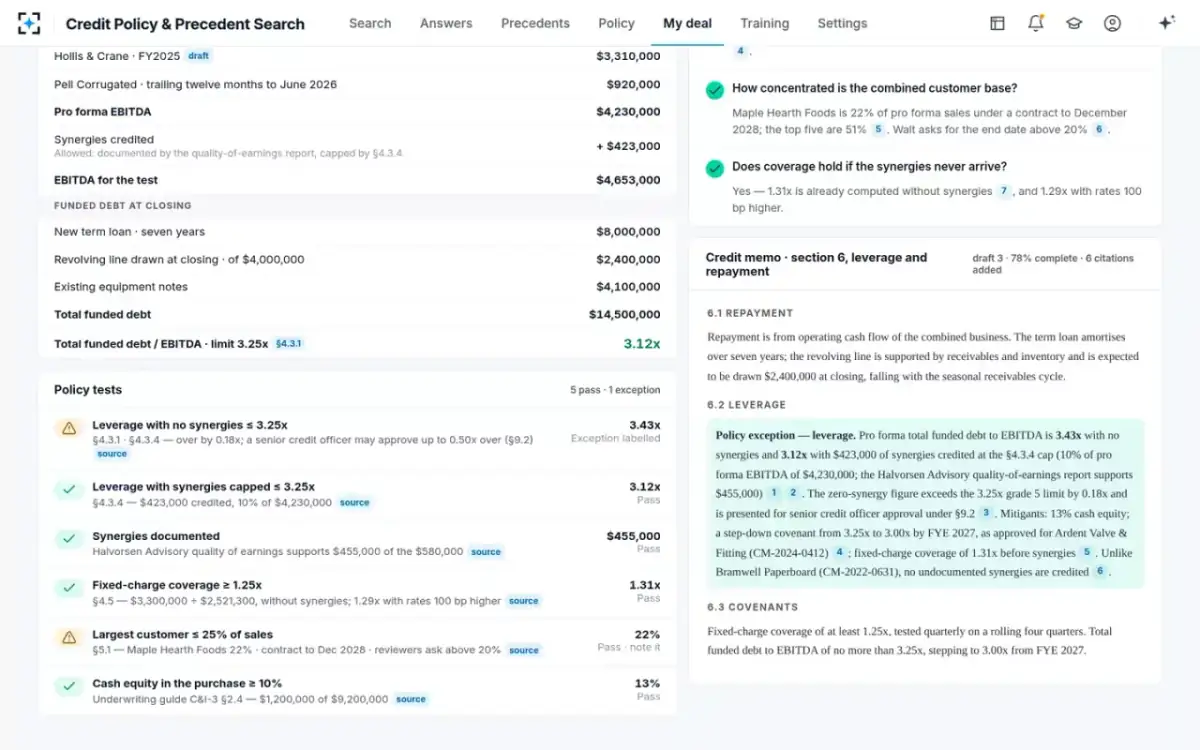
Task: Select the Policy tab
Action: tap(616, 23)
